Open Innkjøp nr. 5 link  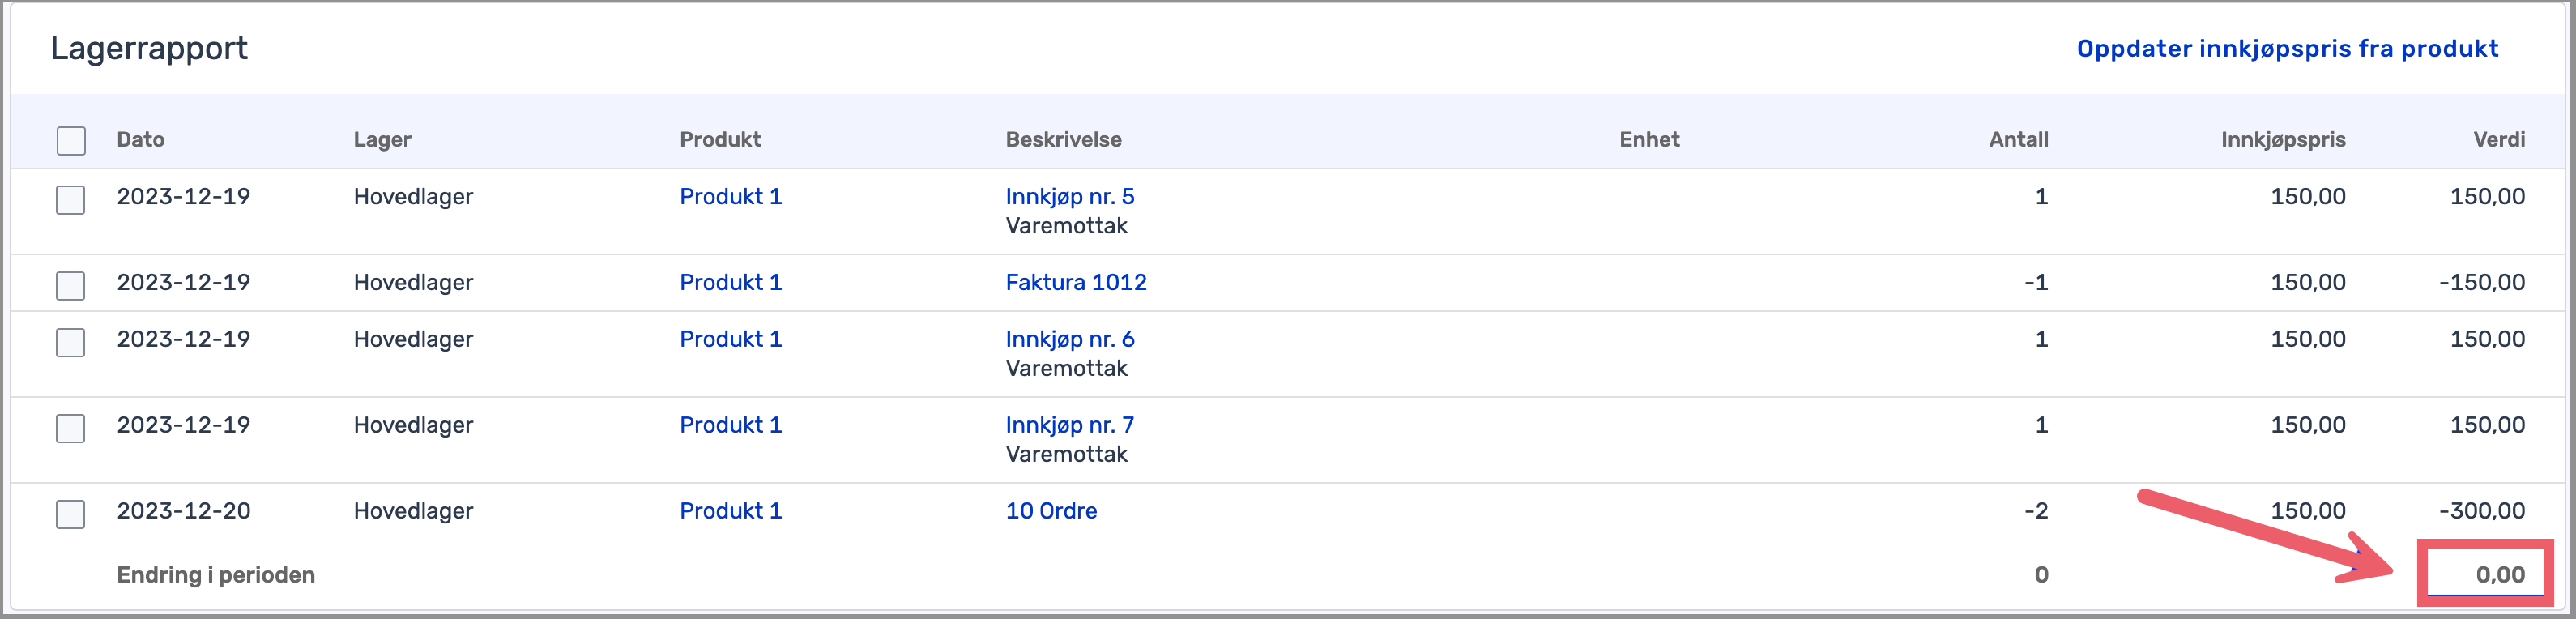1069,196
